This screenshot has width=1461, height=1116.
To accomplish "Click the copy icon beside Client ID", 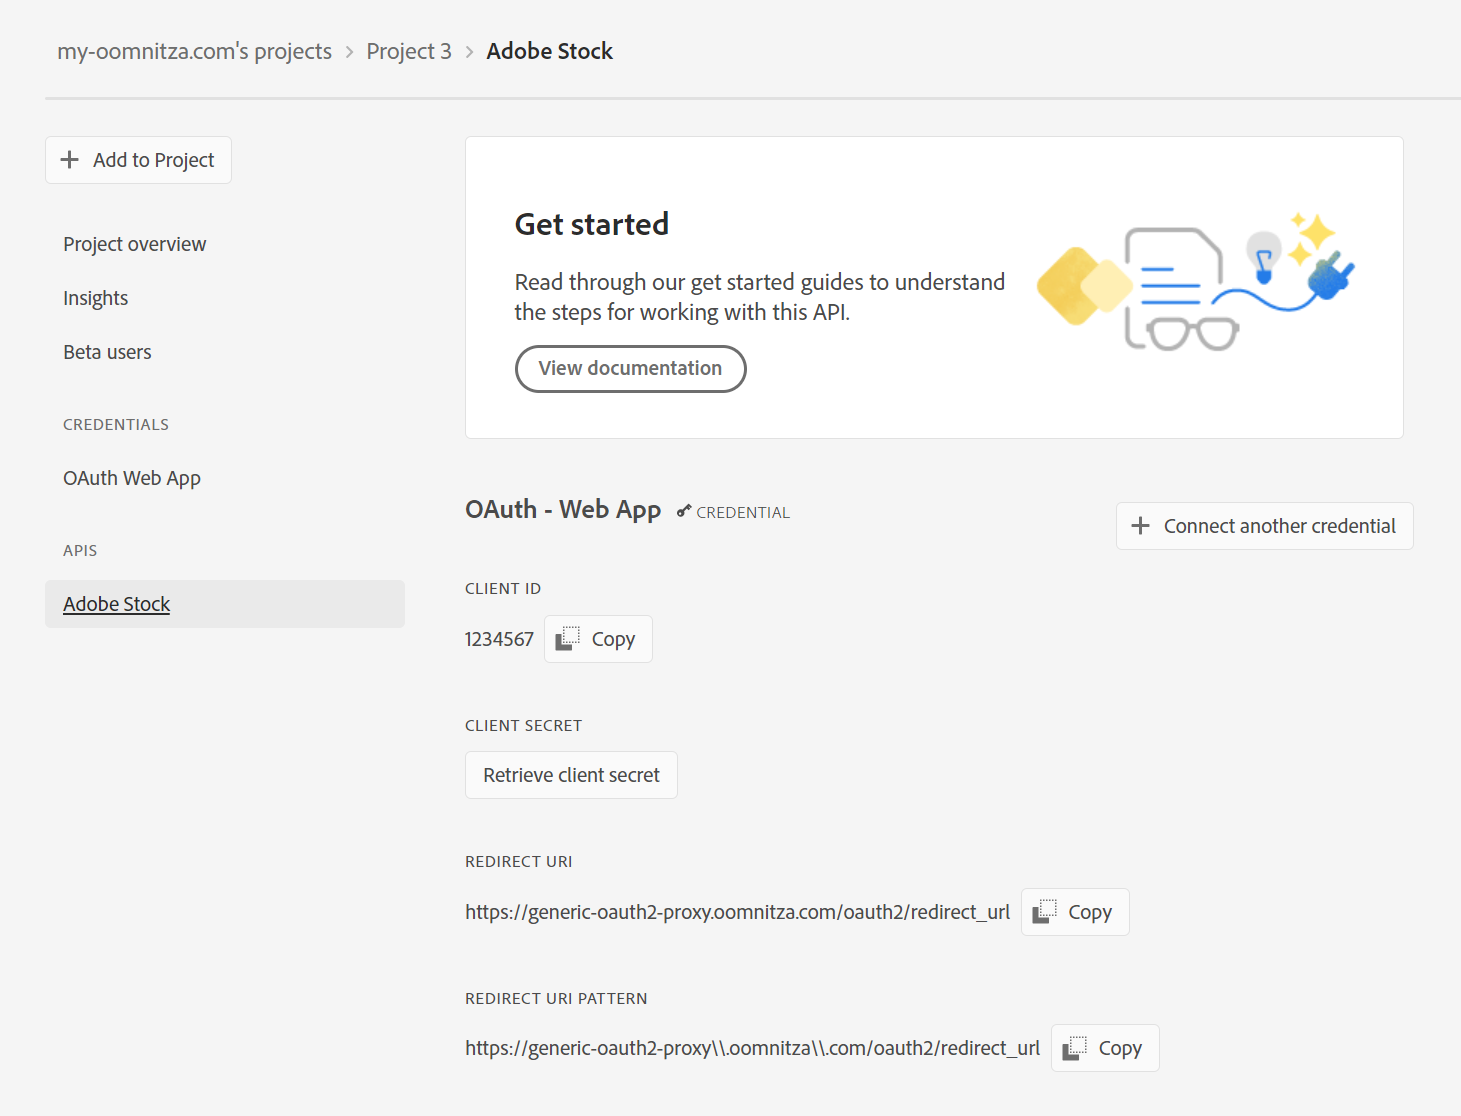I will [x=568, y=638].
